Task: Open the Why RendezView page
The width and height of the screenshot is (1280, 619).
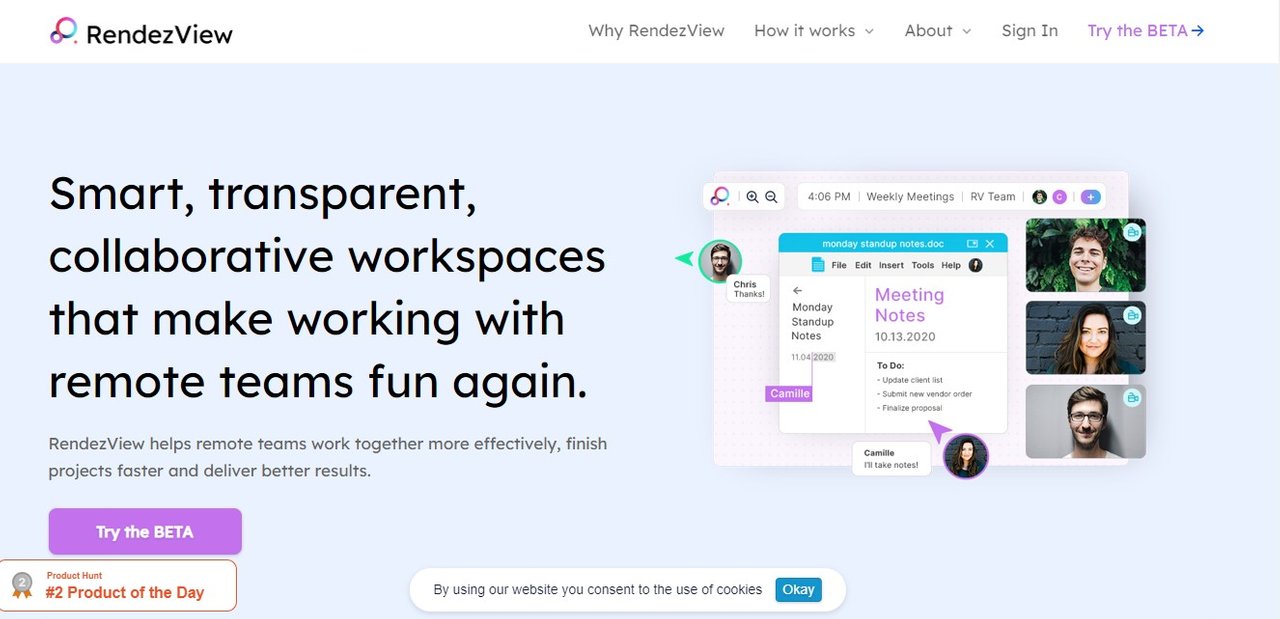Action: pos(656,31)
